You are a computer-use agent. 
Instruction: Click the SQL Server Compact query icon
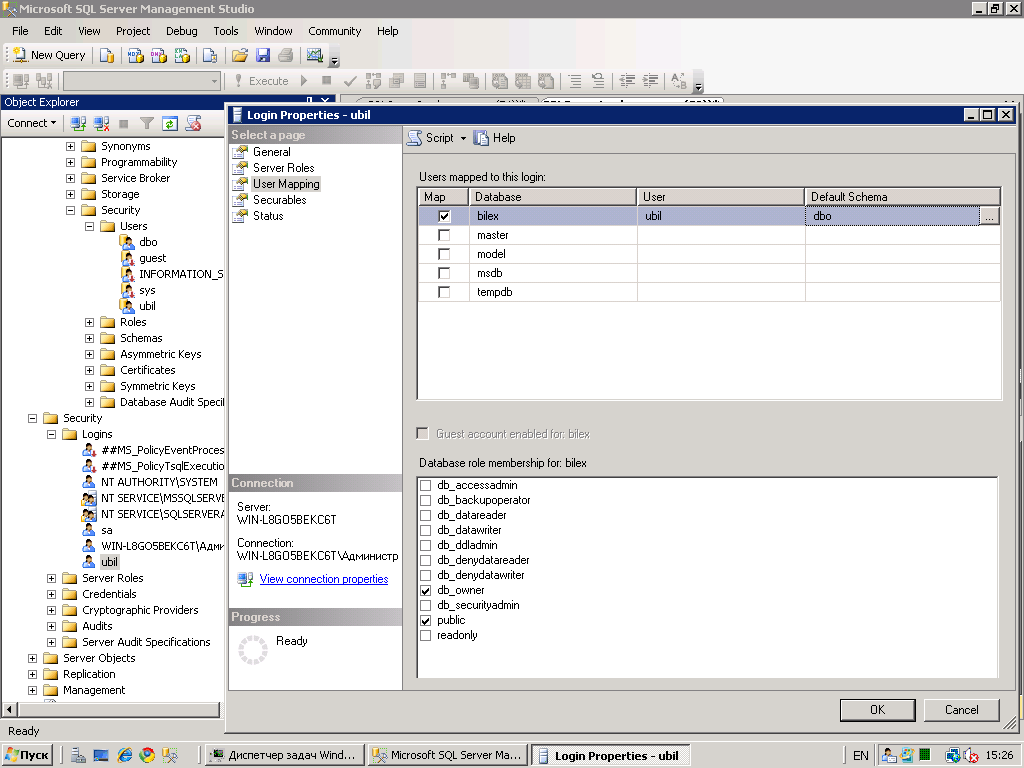point(210,56)
